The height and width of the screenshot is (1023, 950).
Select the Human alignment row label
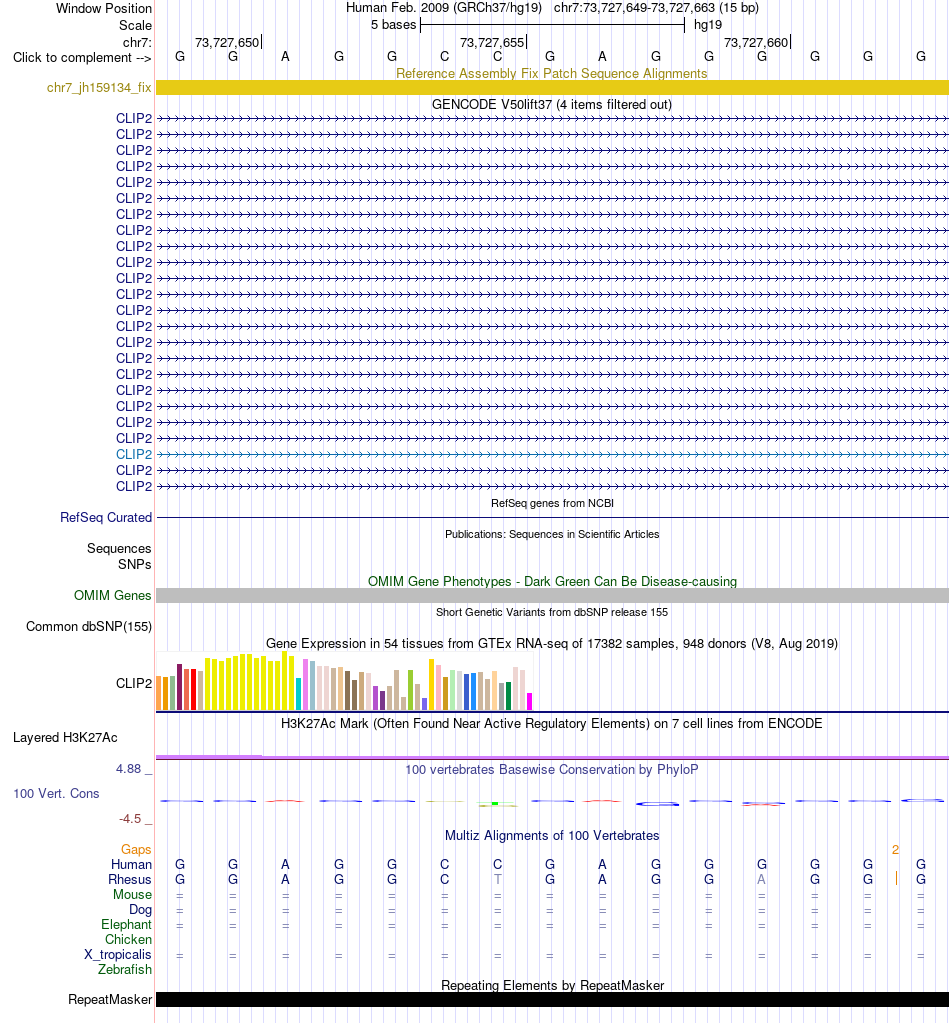(x=131, y=864)
